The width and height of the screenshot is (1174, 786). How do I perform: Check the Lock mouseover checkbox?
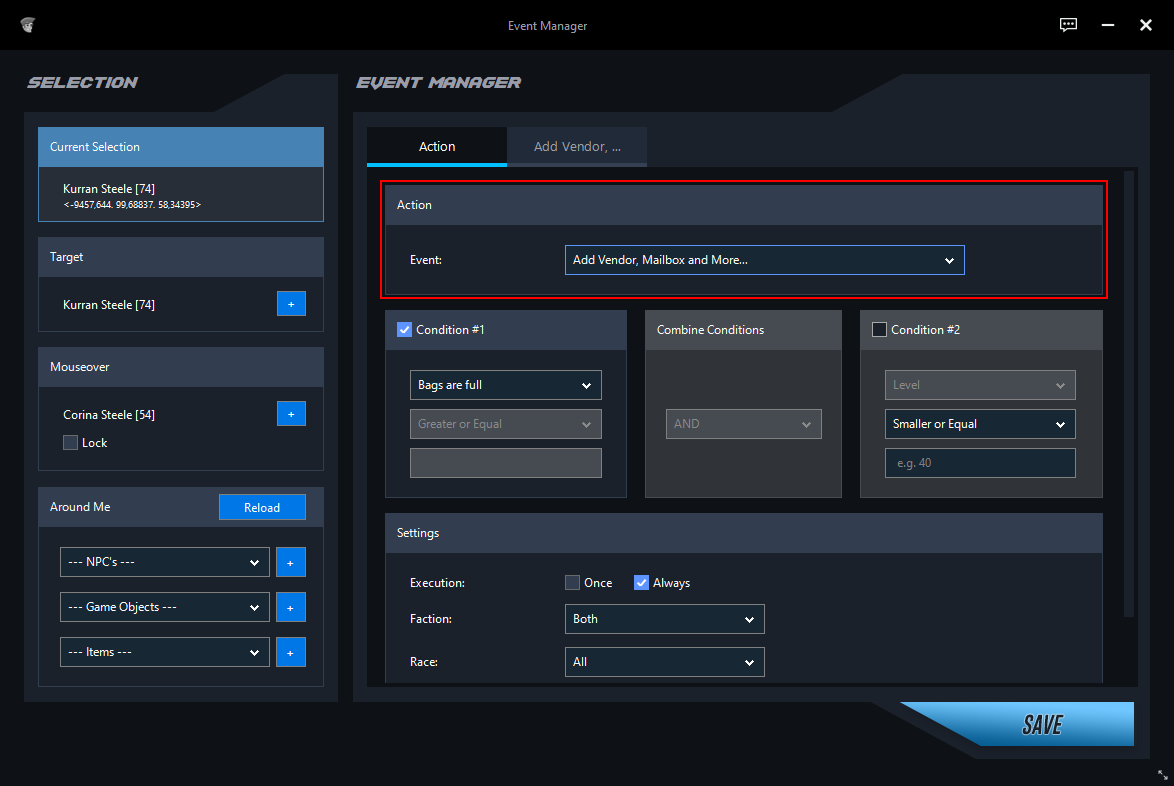coord(70,442)
